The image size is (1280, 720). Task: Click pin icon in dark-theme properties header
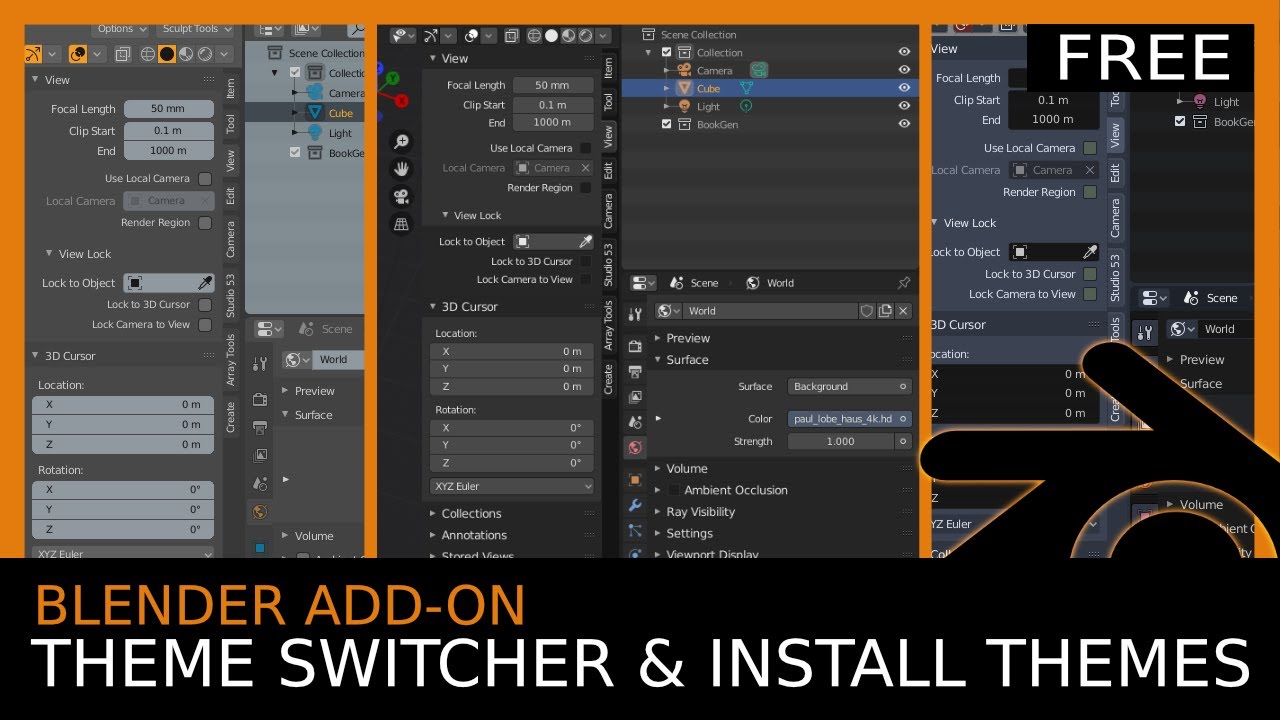click(x=904, y=283)
